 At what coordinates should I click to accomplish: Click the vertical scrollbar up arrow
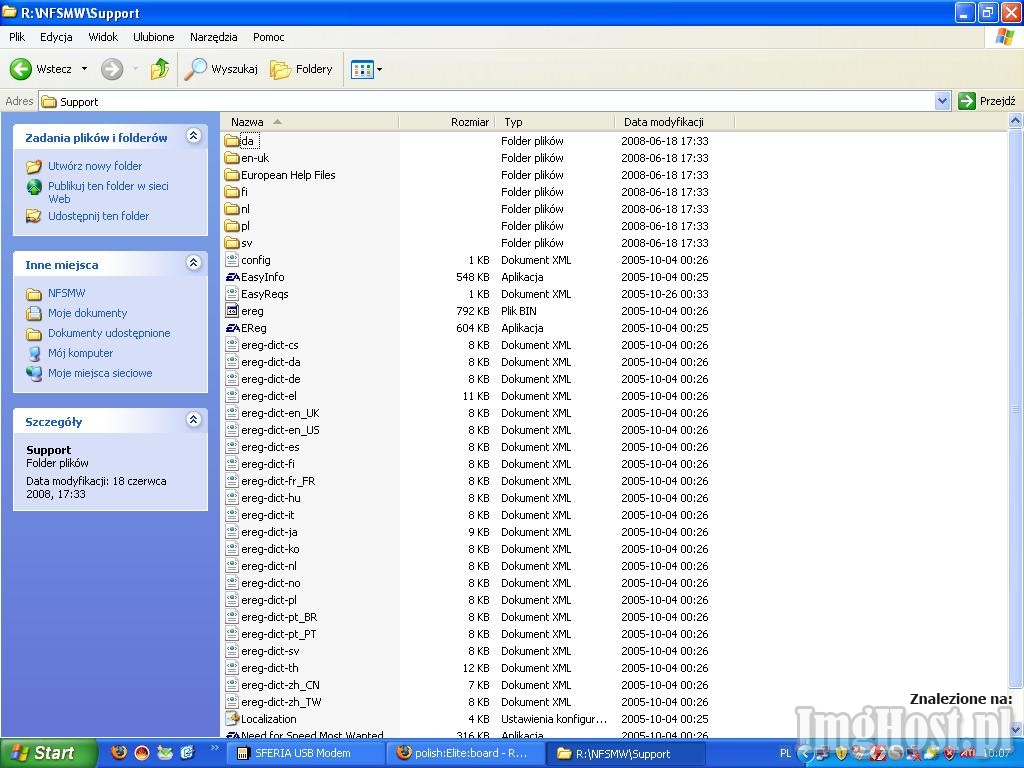(x=1016, y=121)
